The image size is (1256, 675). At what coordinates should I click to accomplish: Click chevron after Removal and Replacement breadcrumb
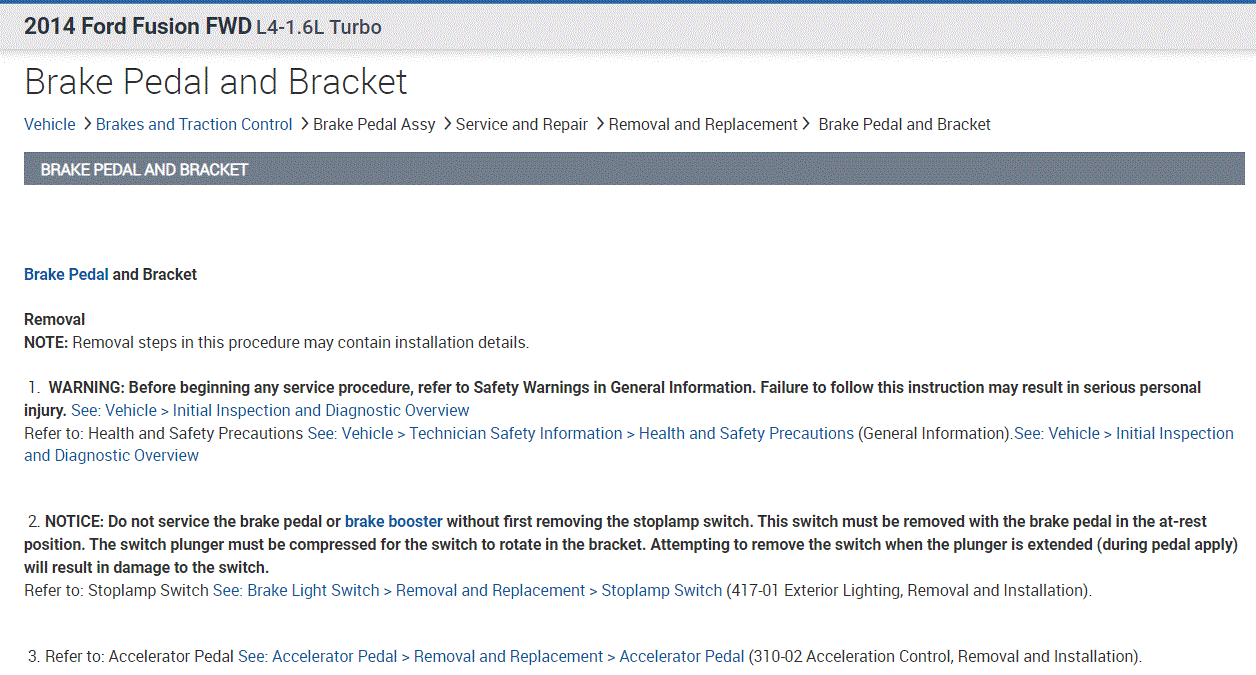click(x=806, y=124)
